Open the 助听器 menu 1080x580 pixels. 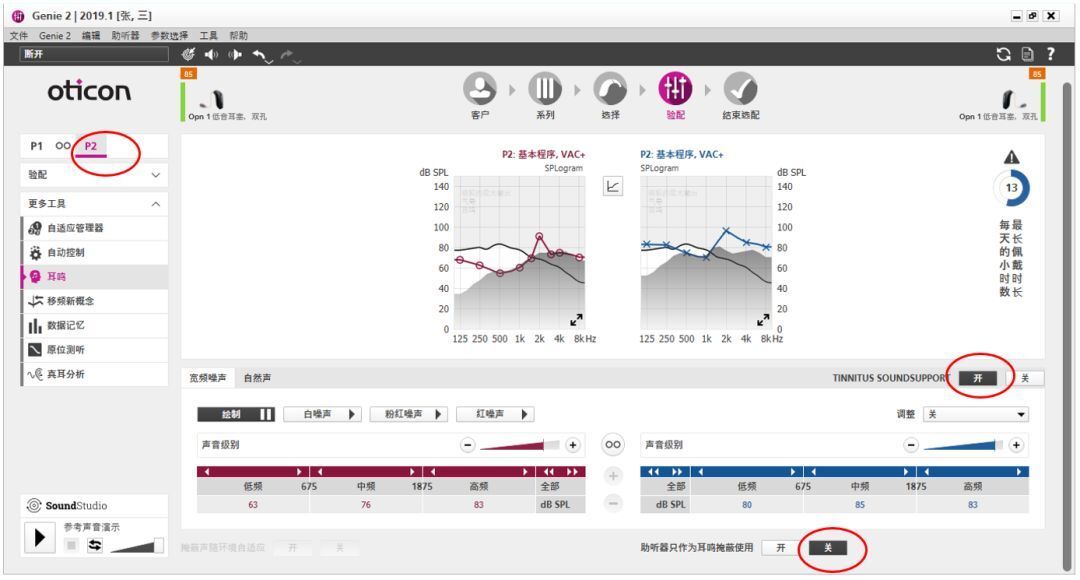coord(125,35)
